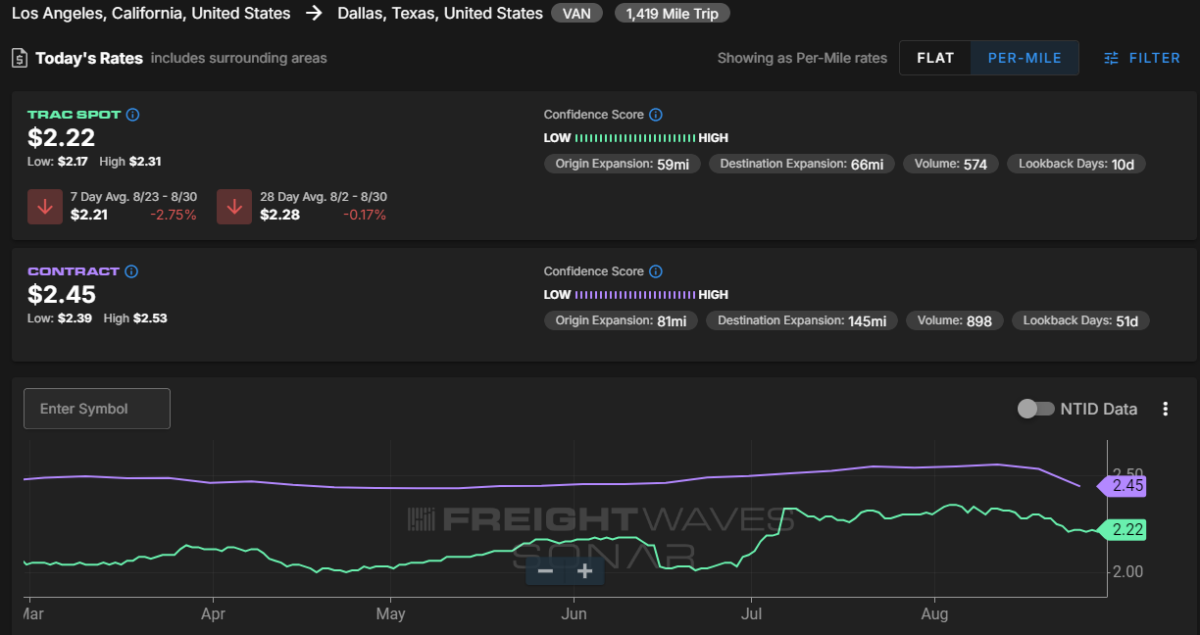Open the CONTRACT info icon
This screenshot has width=1200, height=635.
[x=132, y=271]
